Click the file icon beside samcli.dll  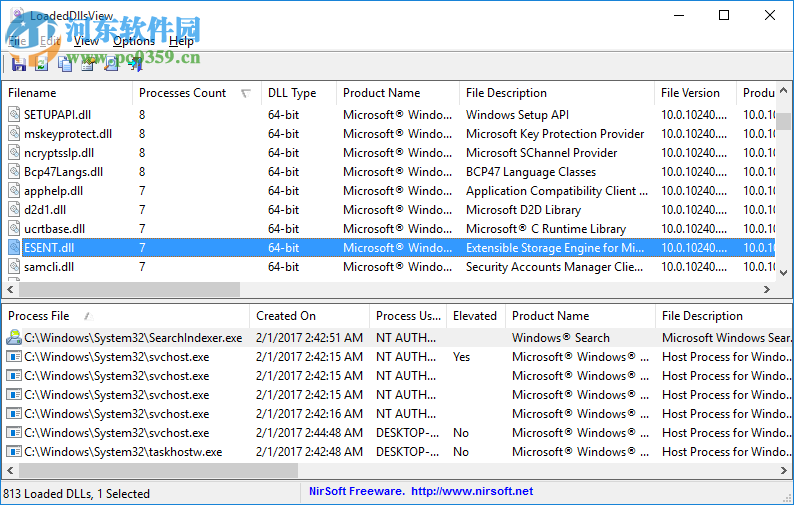coord(14,266)
